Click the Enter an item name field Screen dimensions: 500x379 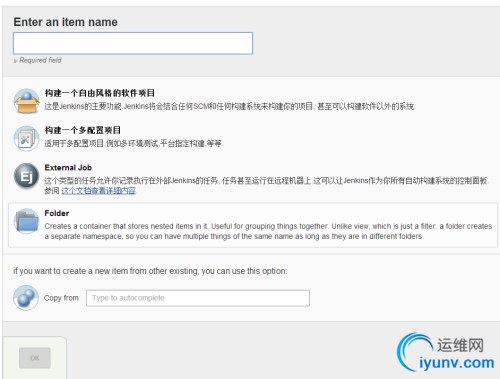pyautogui.click(x=133, y=43)
